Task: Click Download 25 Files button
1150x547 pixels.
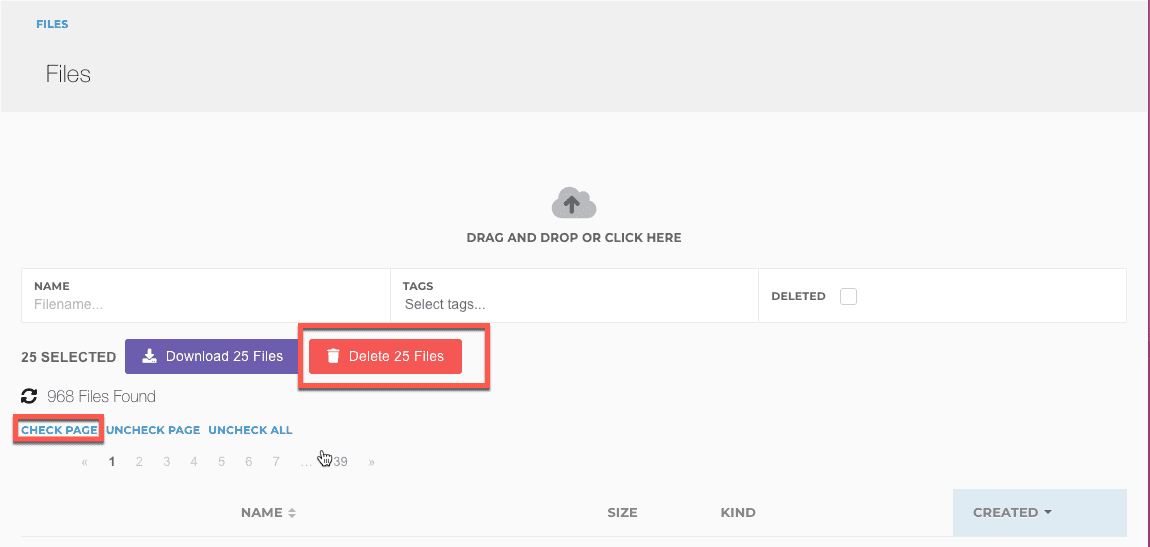Action: coord(212,356)
